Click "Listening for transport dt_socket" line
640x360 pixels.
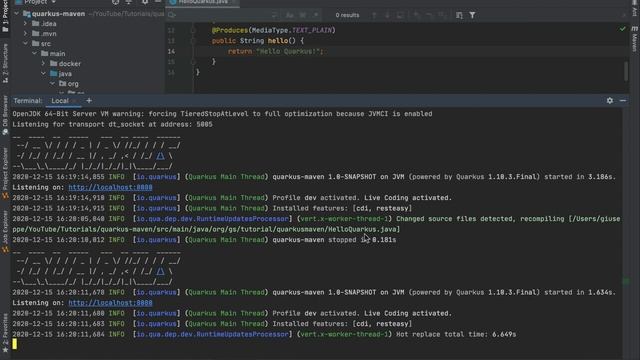[112, 124]
